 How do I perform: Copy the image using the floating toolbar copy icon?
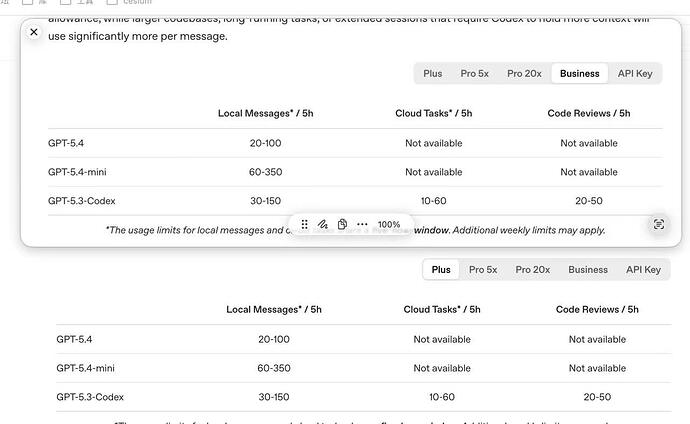click(x=342, y=224)
